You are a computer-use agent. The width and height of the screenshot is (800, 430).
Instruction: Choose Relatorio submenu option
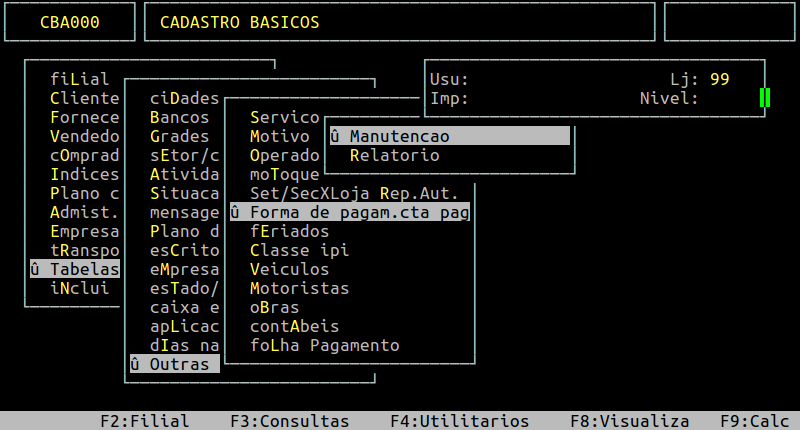tap(394, 156)
